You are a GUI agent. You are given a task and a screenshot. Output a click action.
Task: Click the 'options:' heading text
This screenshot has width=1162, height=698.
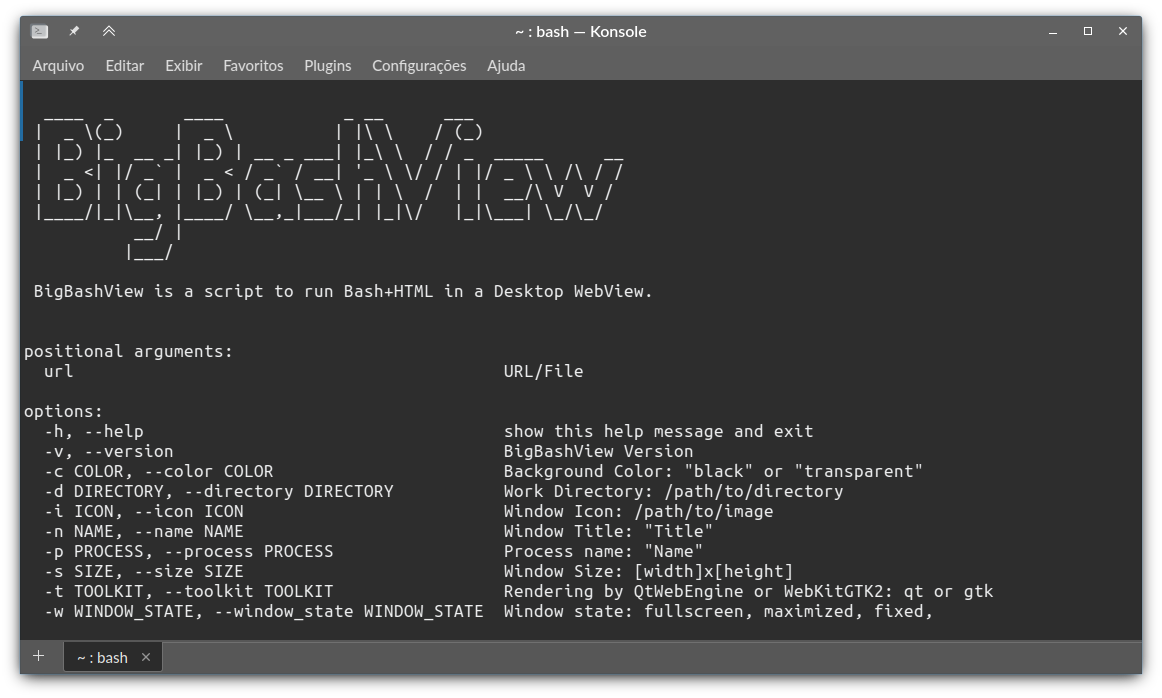(63, 411)
